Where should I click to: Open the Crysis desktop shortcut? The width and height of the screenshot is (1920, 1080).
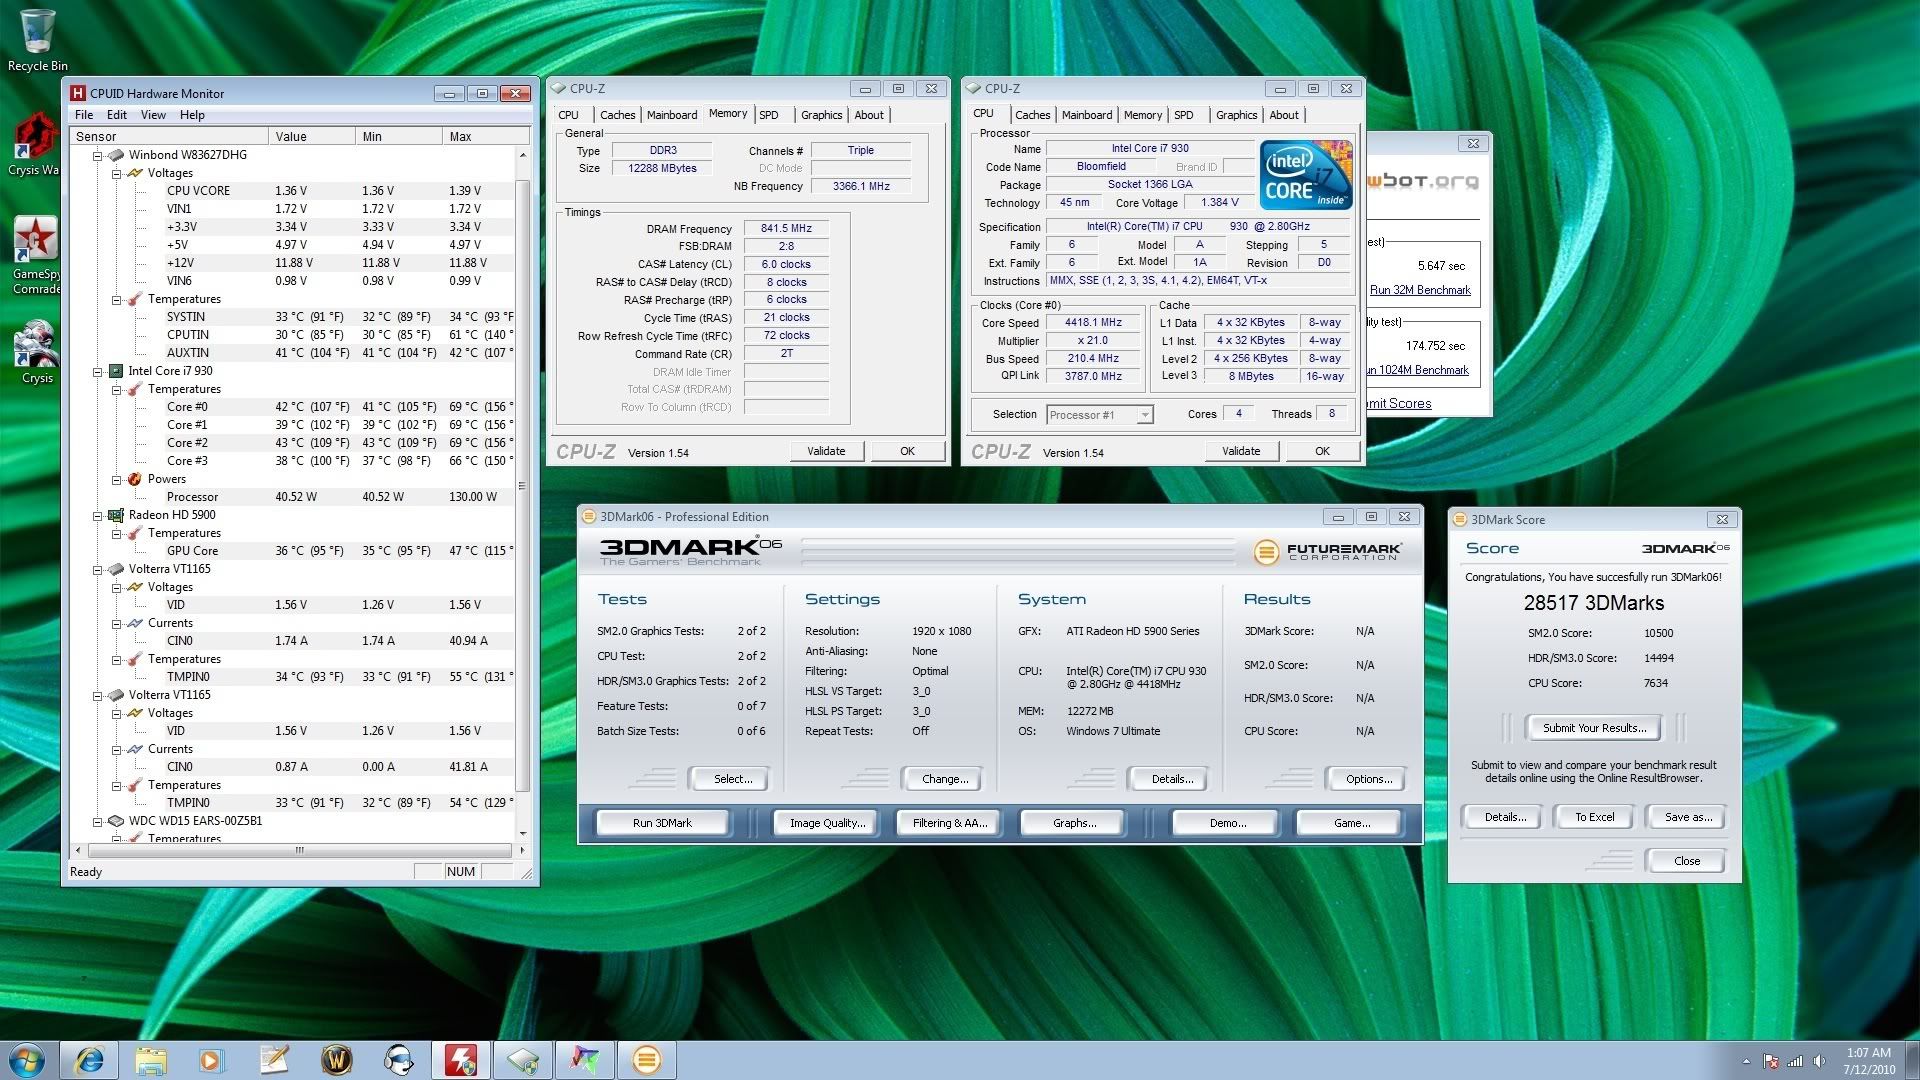pyautogui.click(x=37, y=352)
